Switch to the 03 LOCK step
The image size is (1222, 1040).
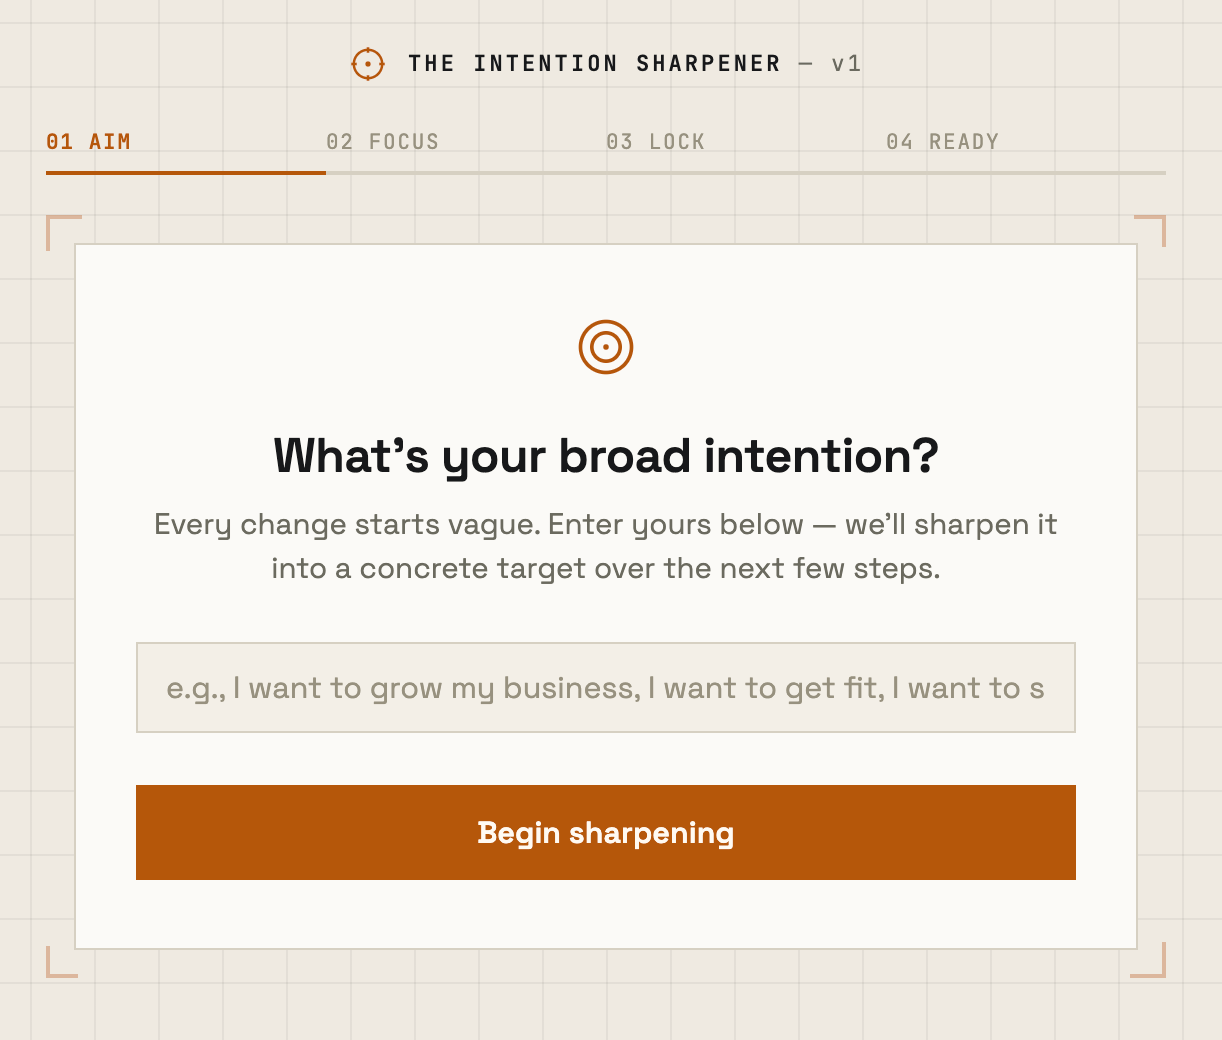pyautogui.click(x=656, y=142)
